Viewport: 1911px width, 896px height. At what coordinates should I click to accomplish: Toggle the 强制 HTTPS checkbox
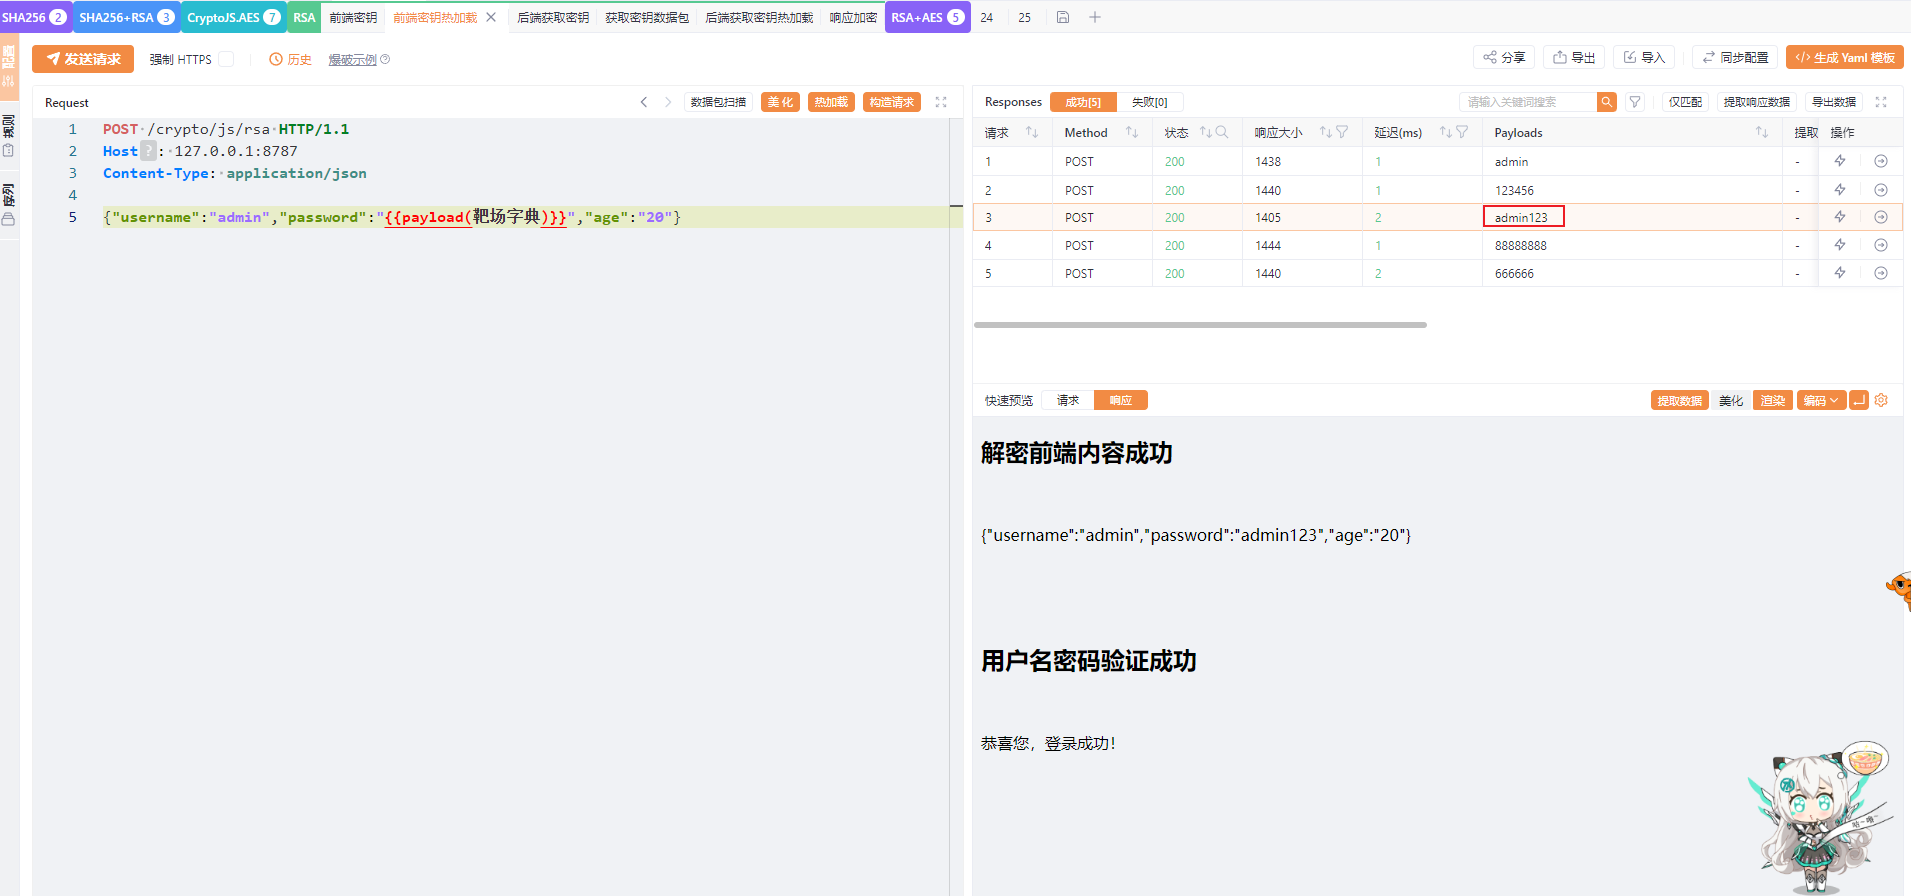coord(227,59)
